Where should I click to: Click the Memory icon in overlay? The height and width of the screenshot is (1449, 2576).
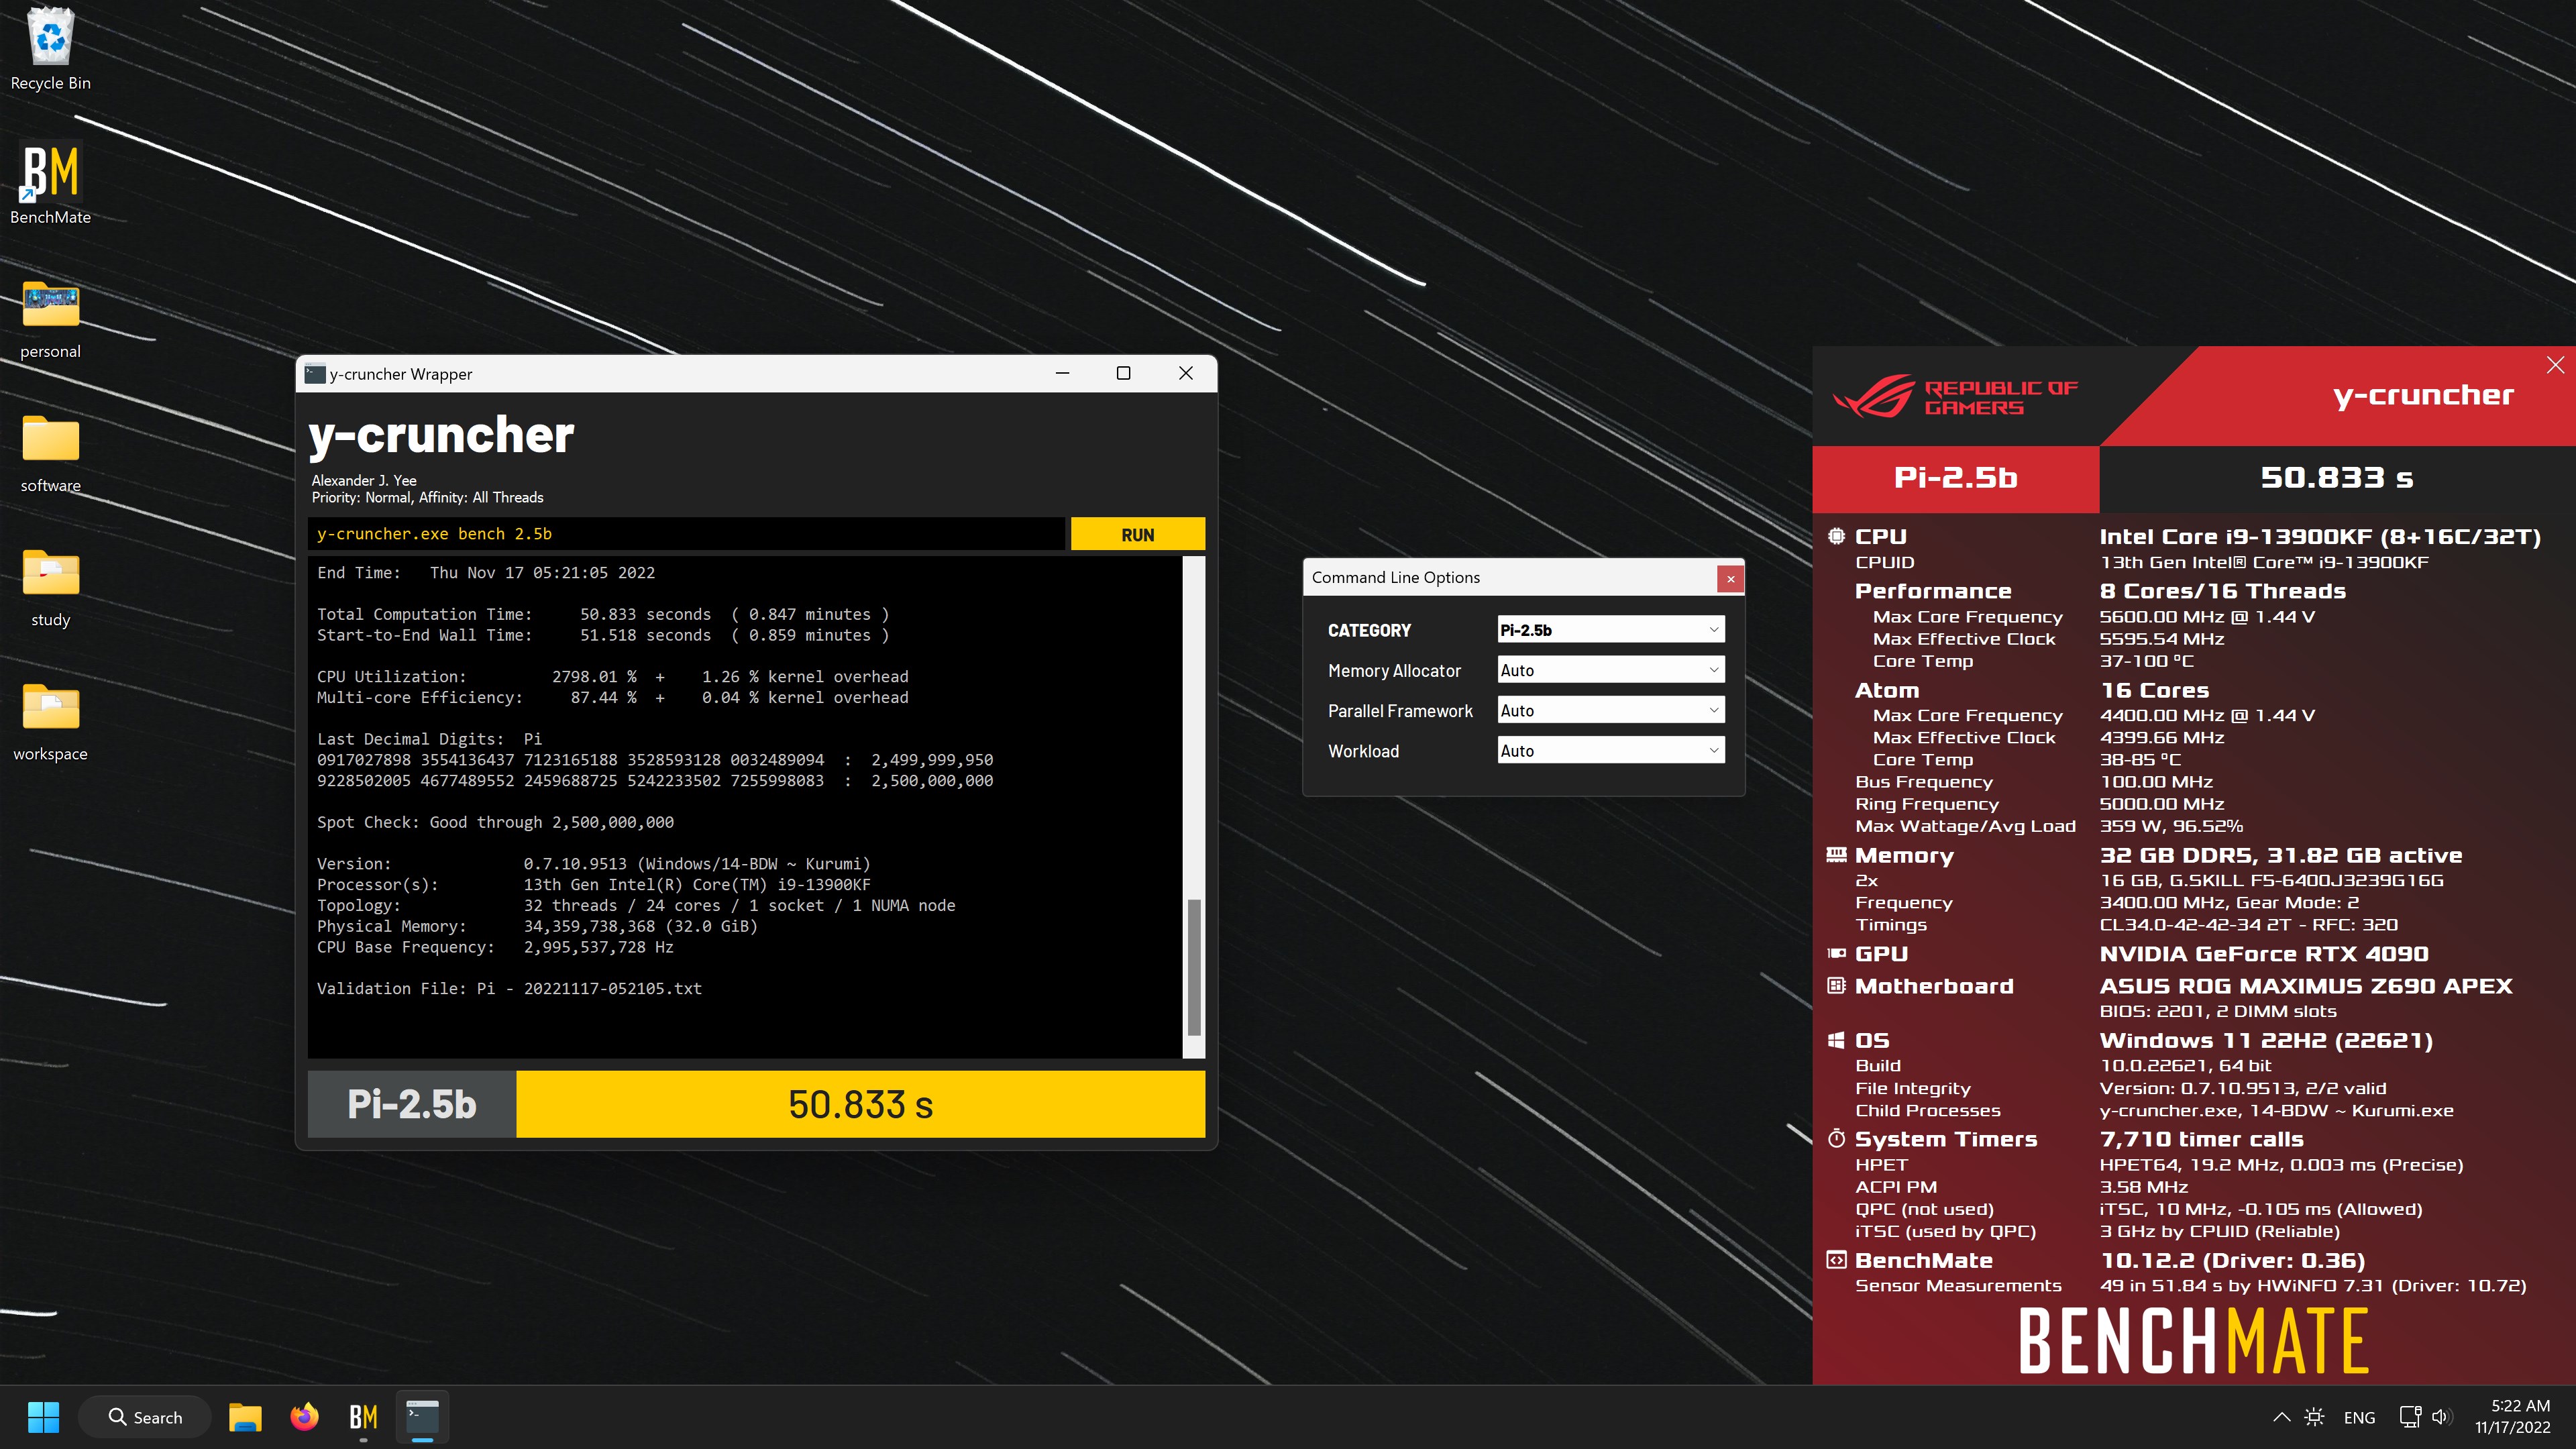[x=1836, y=855]
